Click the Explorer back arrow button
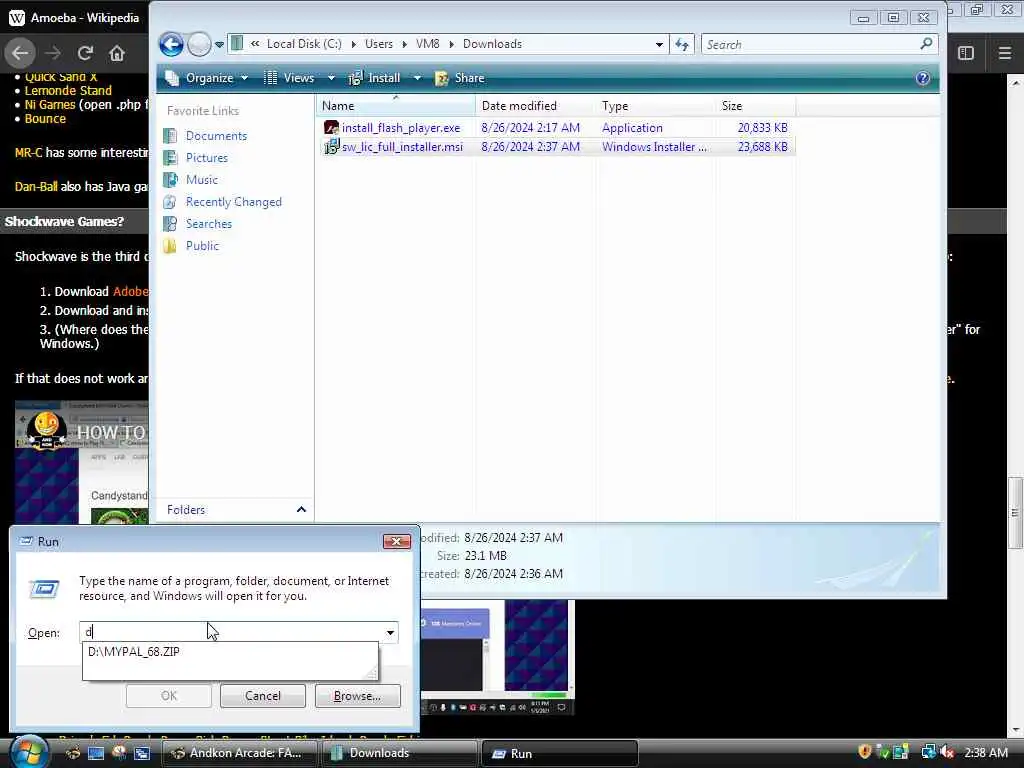Viewport: 1024px width, 768px height. [171, 44]
